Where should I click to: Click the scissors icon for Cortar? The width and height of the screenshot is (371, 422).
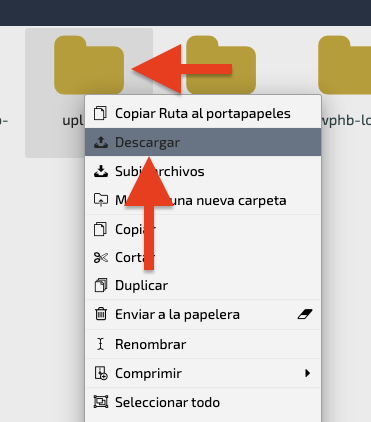[101, 257]
